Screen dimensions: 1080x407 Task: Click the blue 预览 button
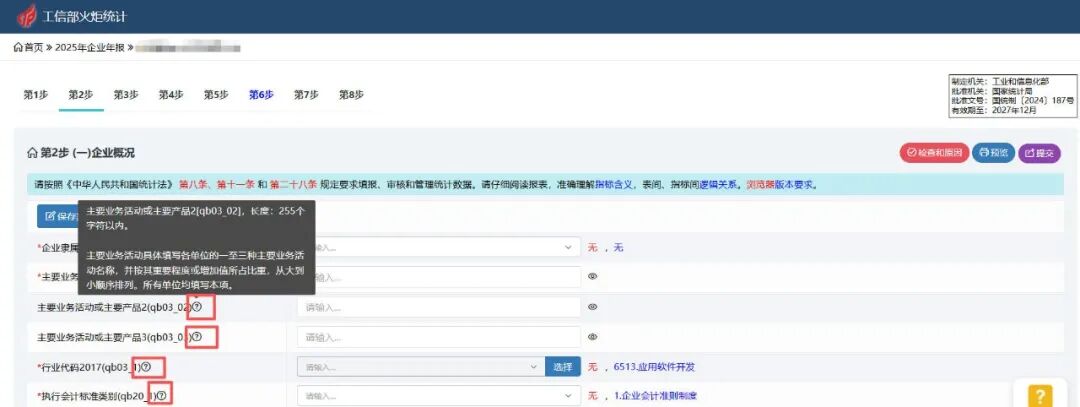(993, 153)
